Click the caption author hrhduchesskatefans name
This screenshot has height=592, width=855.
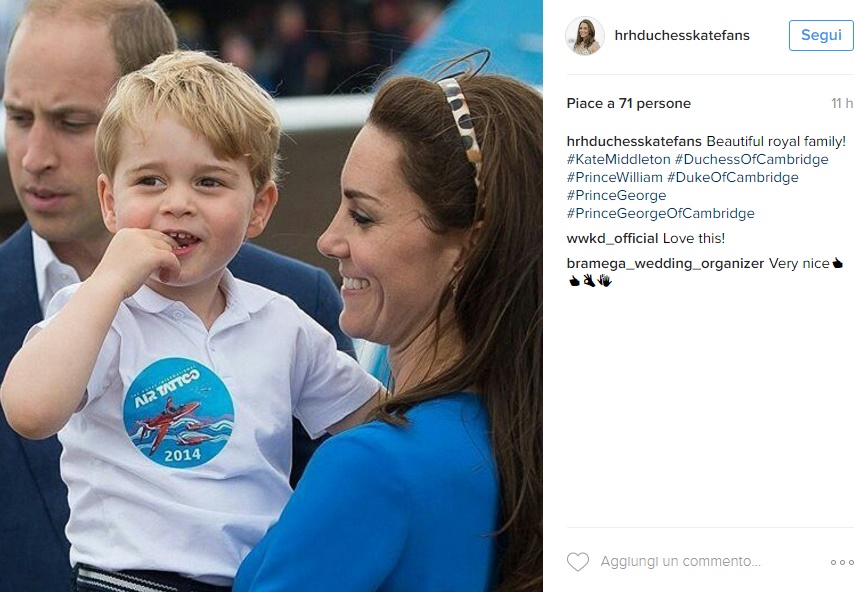pyautogui.click(x=634, y=141)
